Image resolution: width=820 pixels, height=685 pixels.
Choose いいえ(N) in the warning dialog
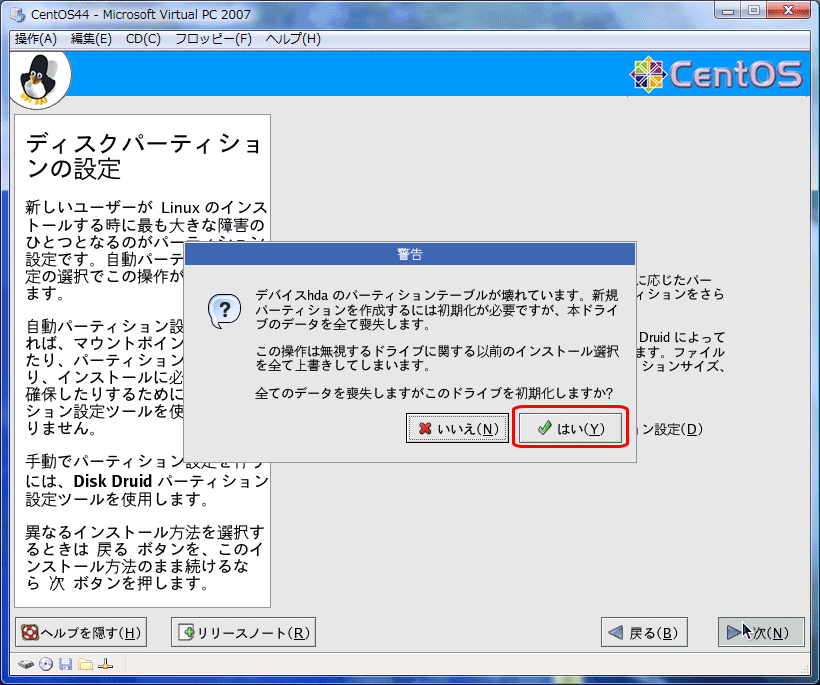click(x=458, y=429)
